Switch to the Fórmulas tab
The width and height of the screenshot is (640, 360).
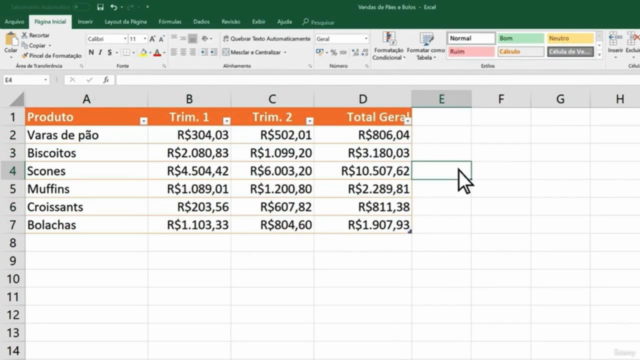coord(170,22)
